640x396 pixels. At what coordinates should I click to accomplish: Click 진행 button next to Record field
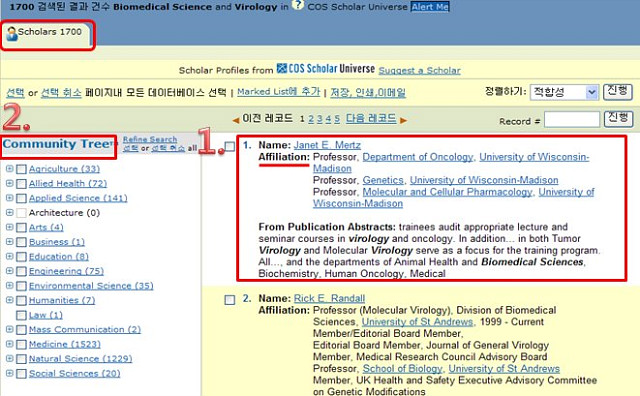[x=618, y=119]
